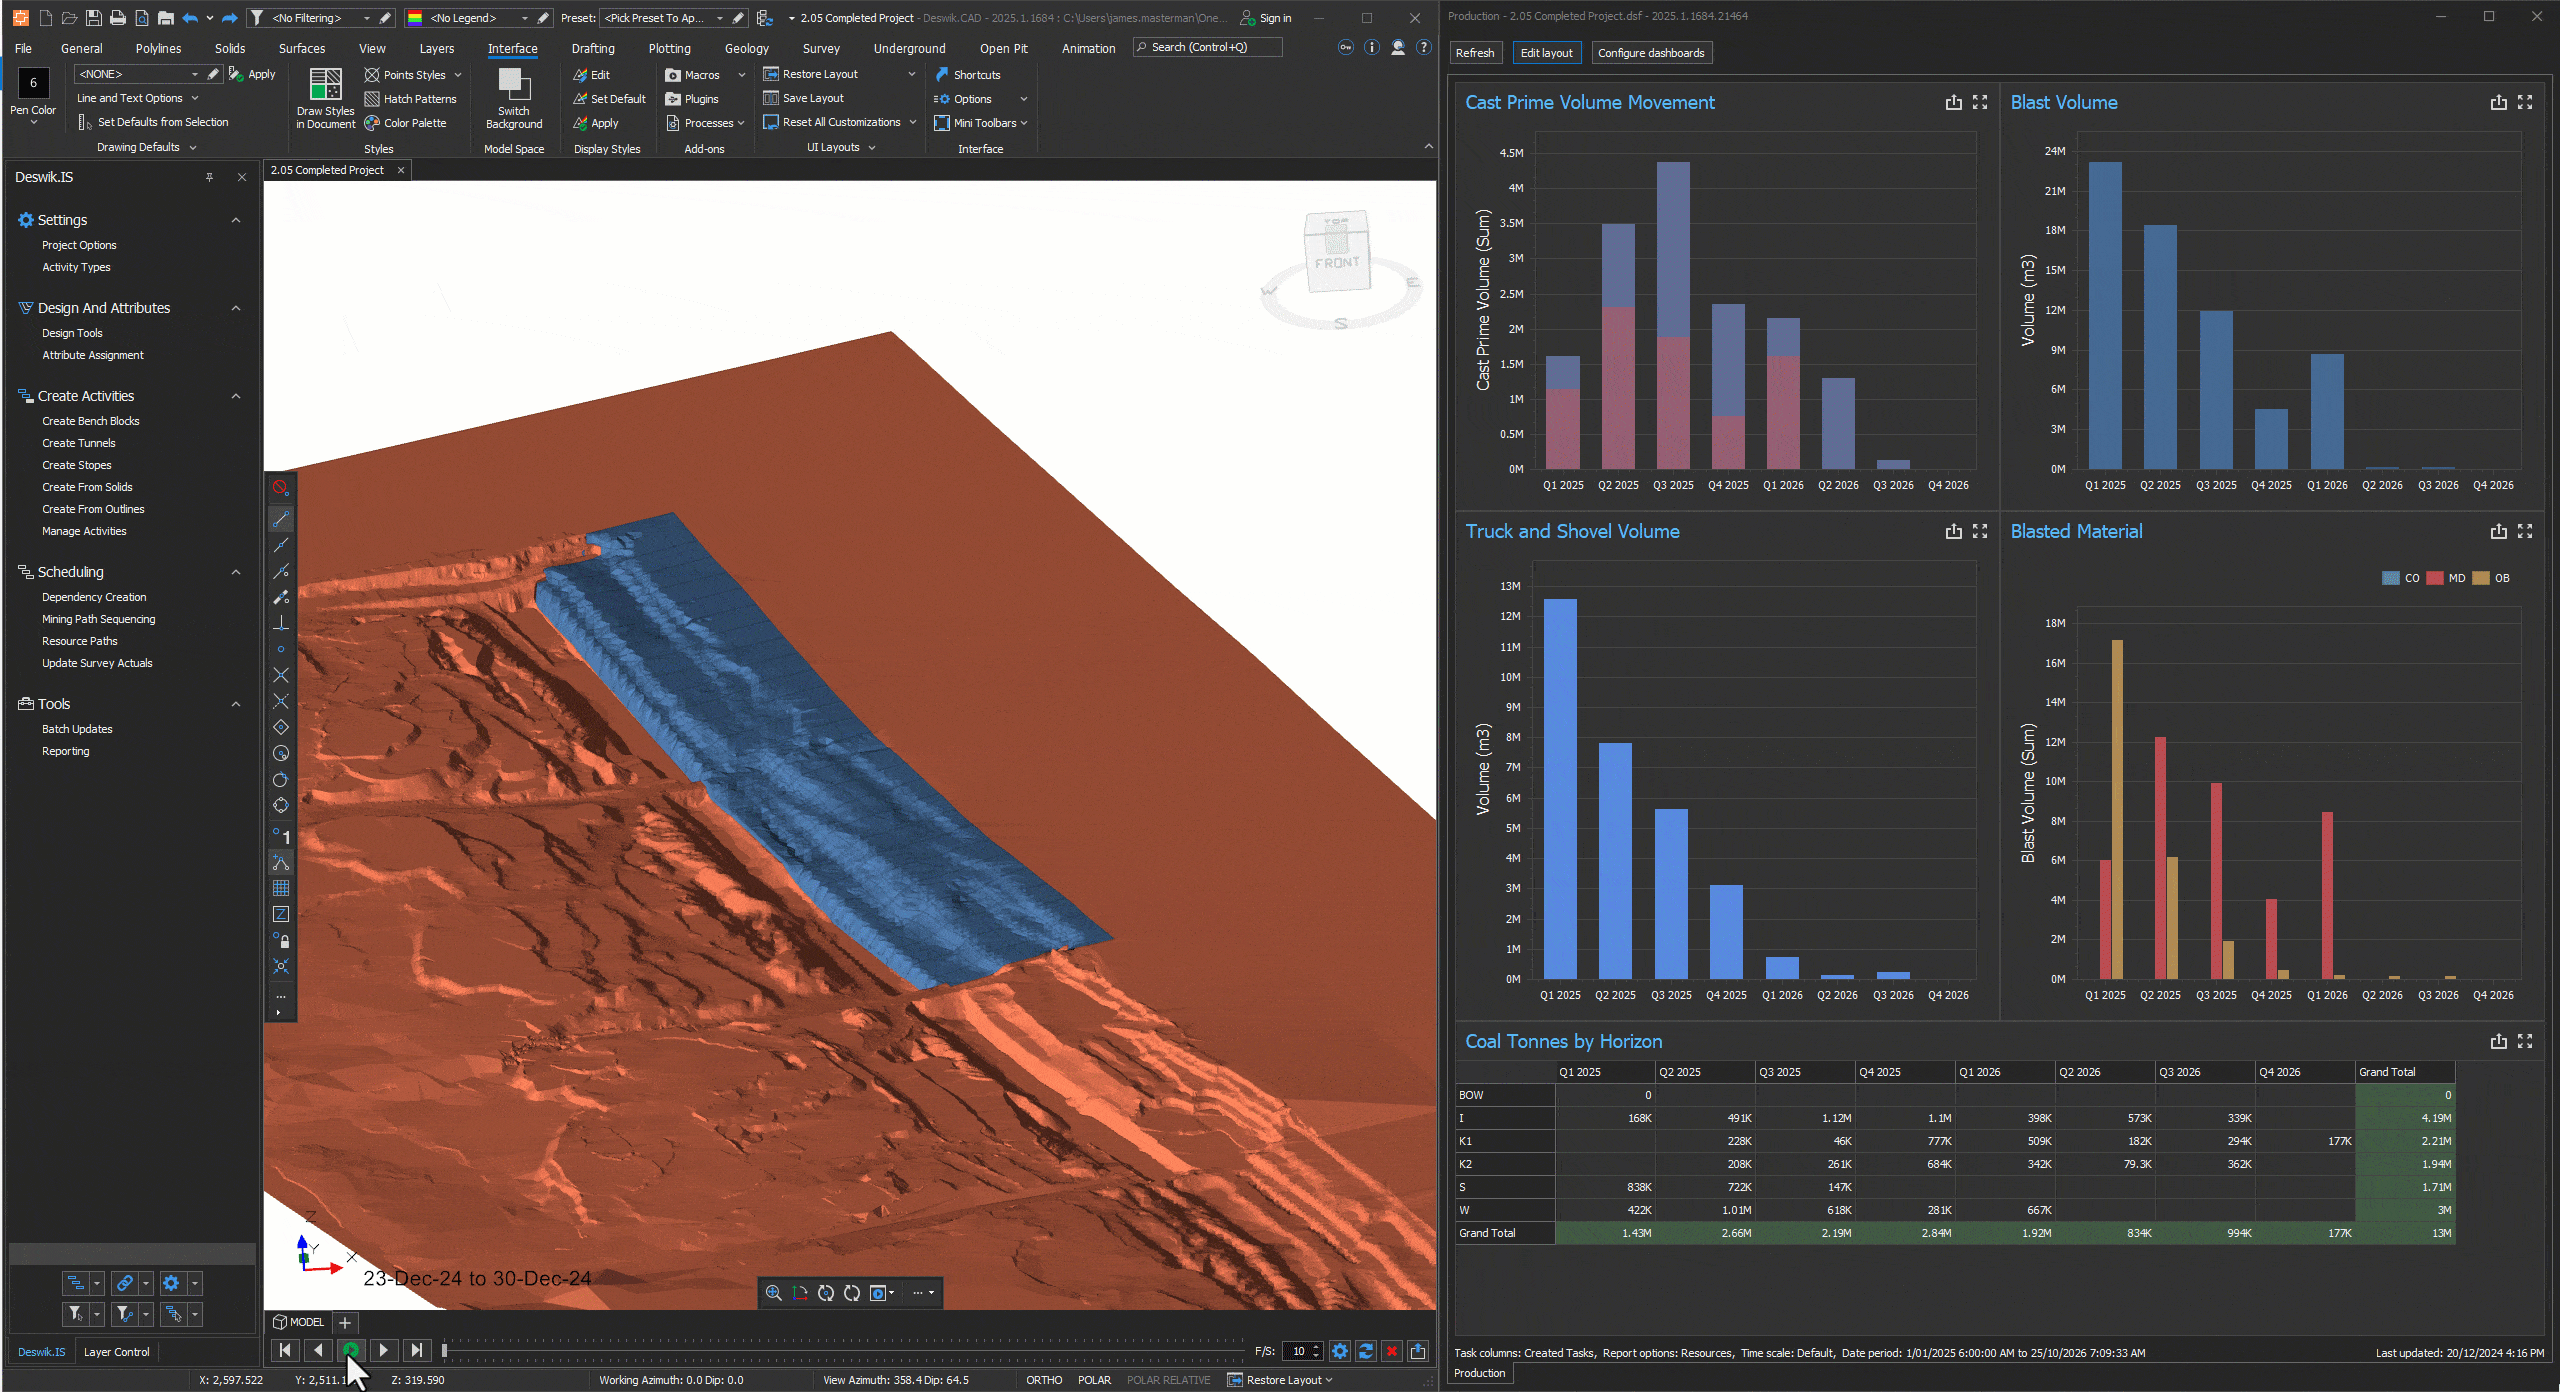The image size is (2560, 1392).
Task: Click the rainbow legend color swatch
Action: (414, 18)
